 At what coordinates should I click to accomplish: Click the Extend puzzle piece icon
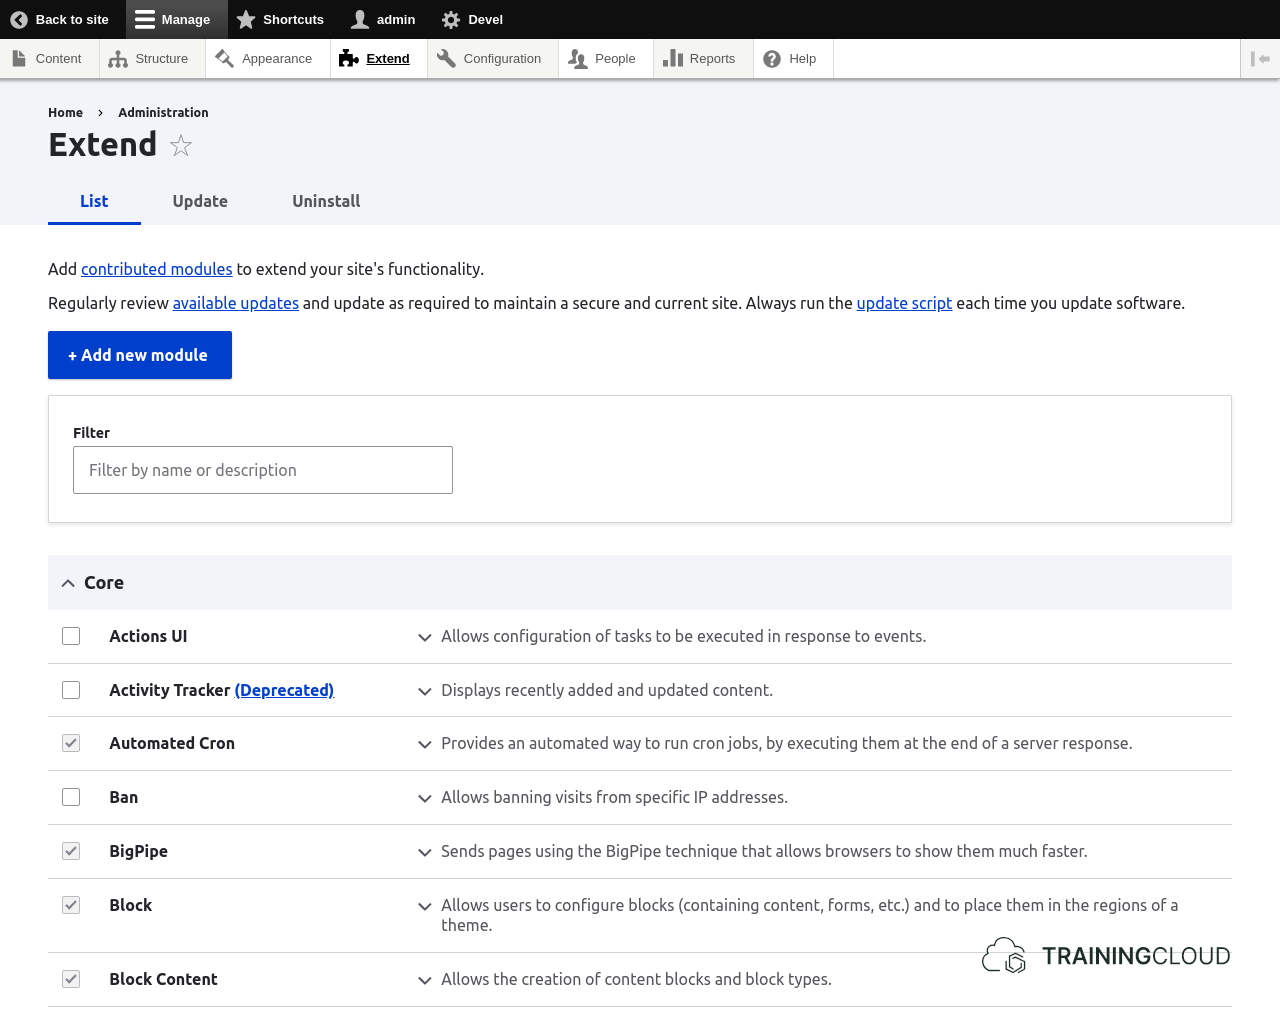coord(348,59)
